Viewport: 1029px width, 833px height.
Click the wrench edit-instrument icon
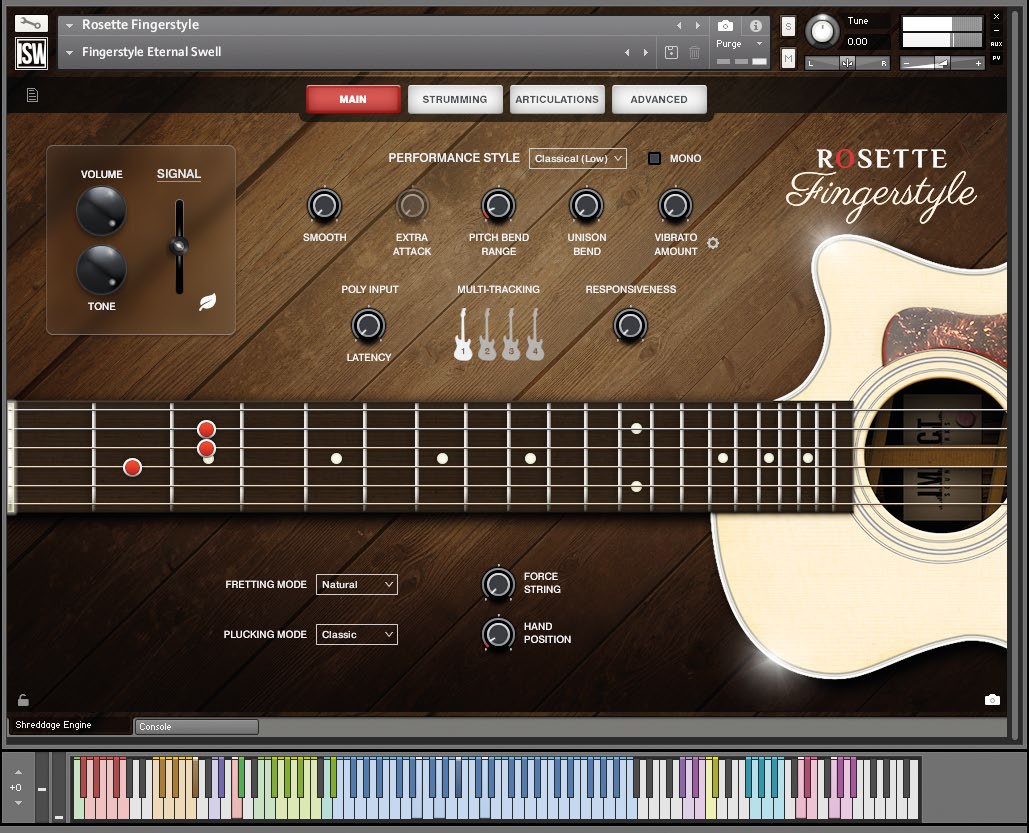point(31,24)
